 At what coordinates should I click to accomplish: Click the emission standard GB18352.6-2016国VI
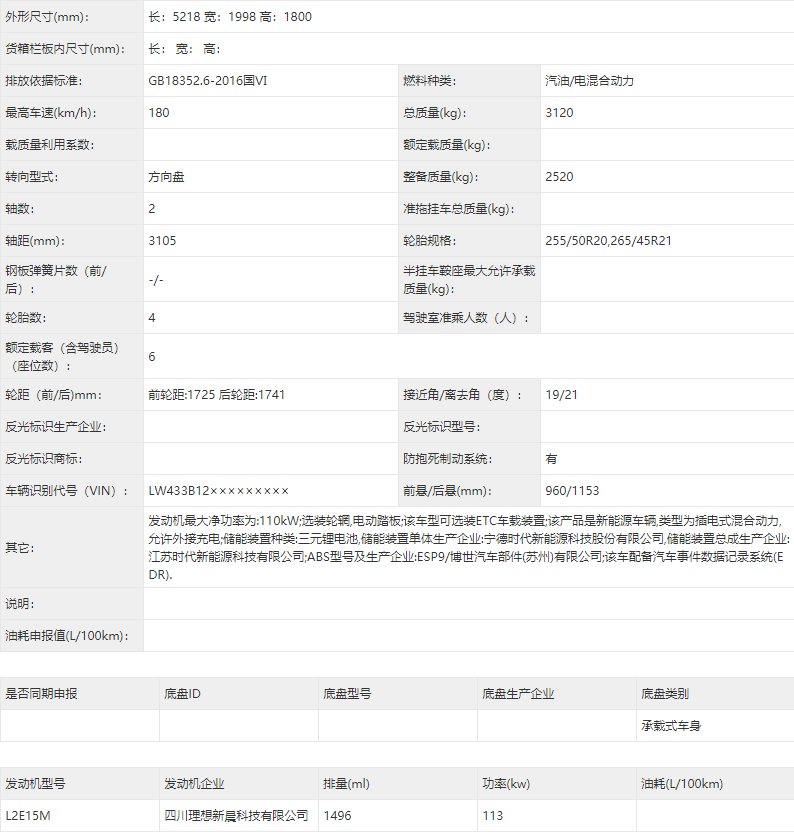[208, 81]
